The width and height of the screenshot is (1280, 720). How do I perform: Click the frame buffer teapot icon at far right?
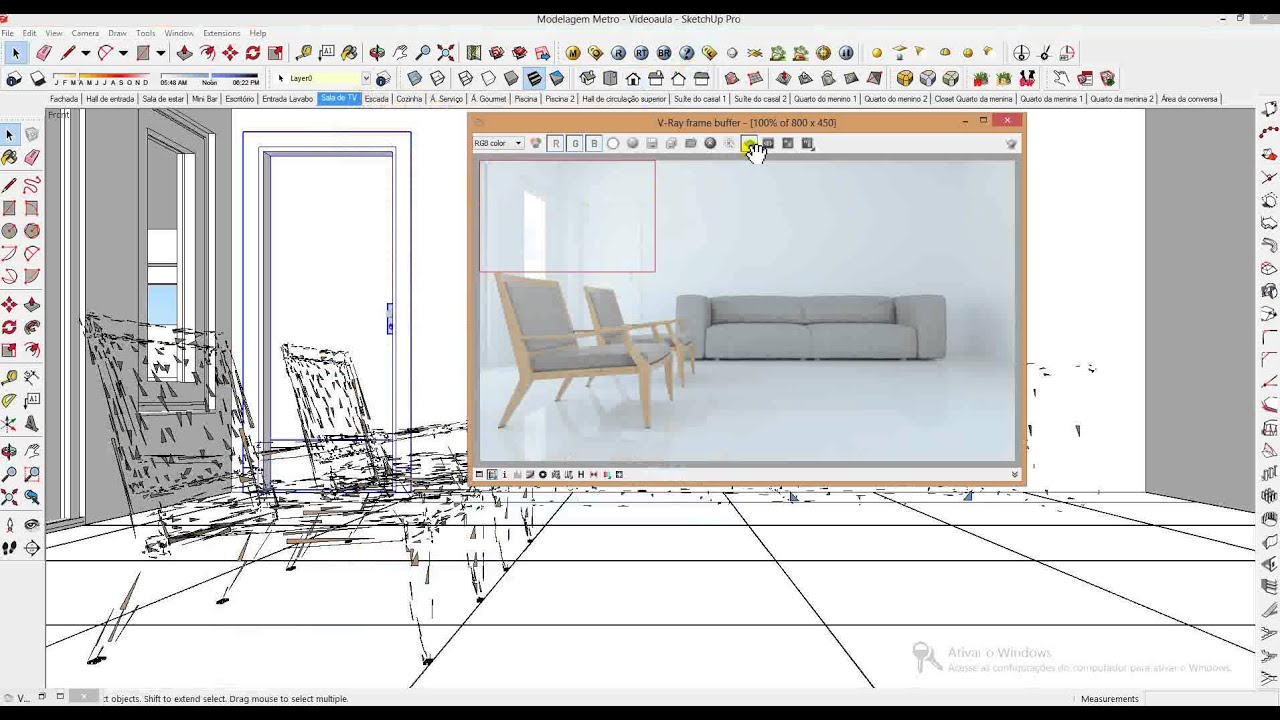1011,144
